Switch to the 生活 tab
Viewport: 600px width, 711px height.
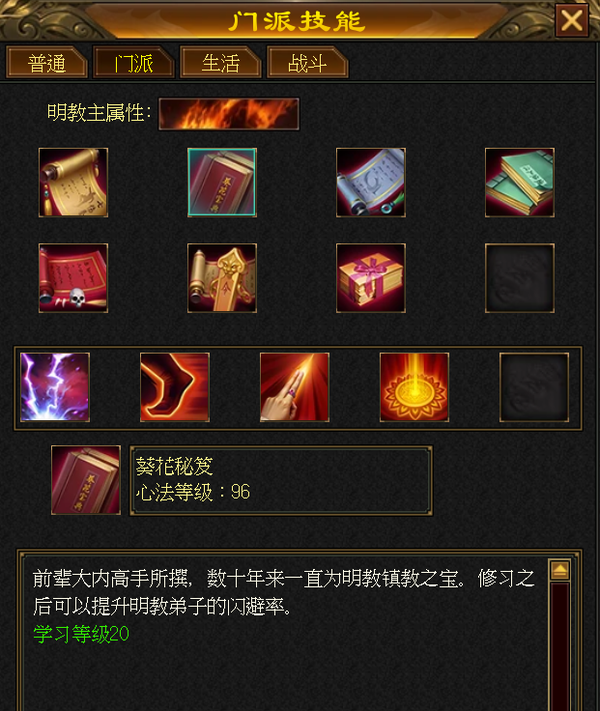(221, 63)
